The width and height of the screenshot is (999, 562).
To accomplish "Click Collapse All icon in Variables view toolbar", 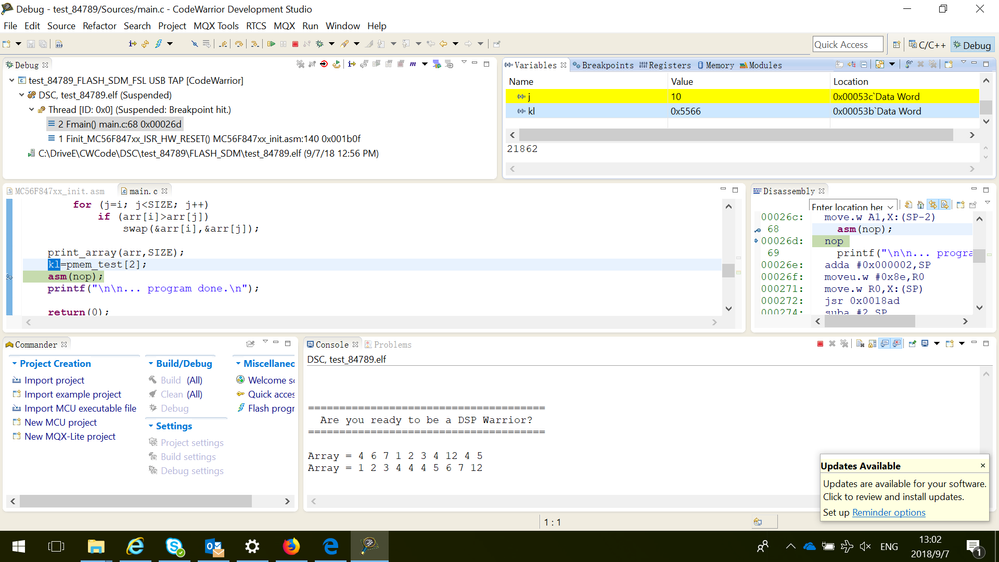I will point(864,64).
